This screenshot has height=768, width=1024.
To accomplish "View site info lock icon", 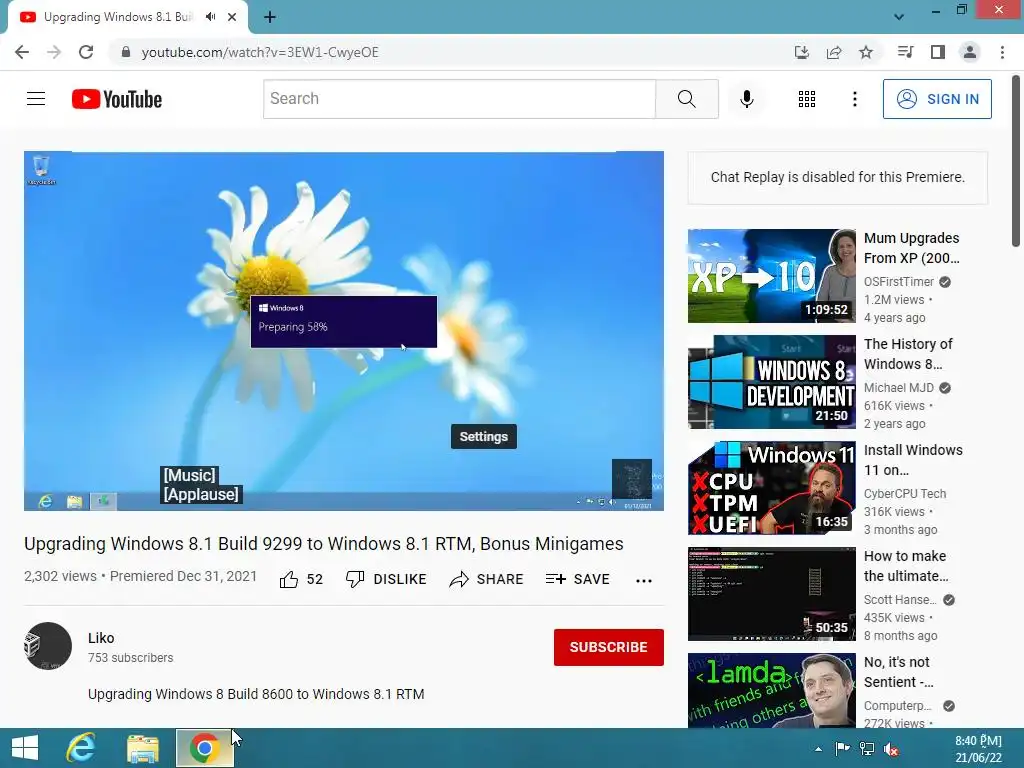I will (x=126, y=52).
